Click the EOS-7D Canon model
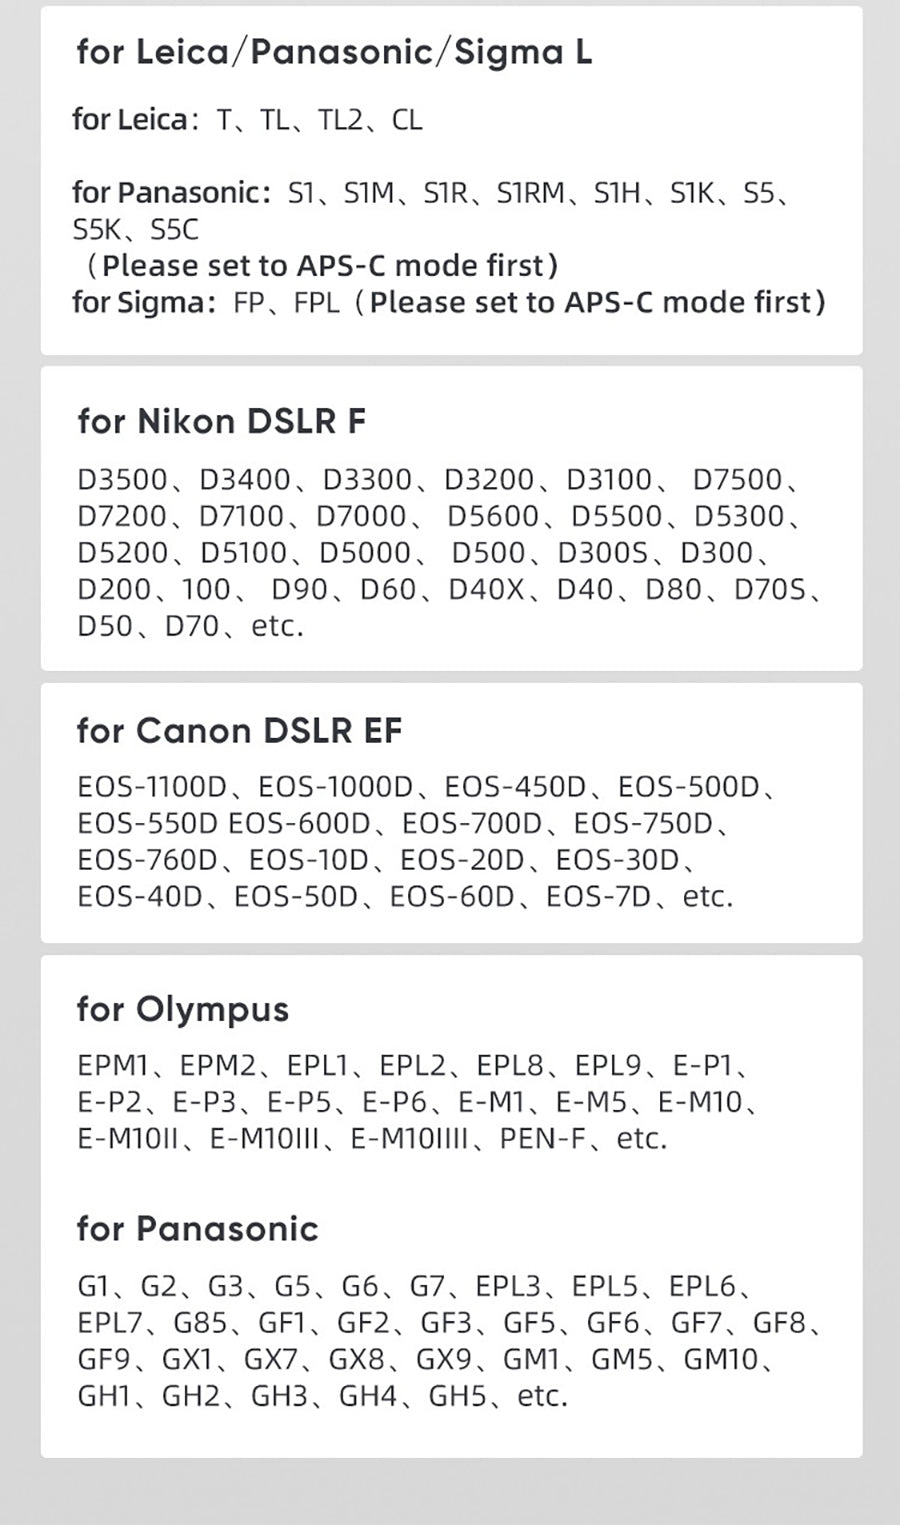 pos(598,896)
